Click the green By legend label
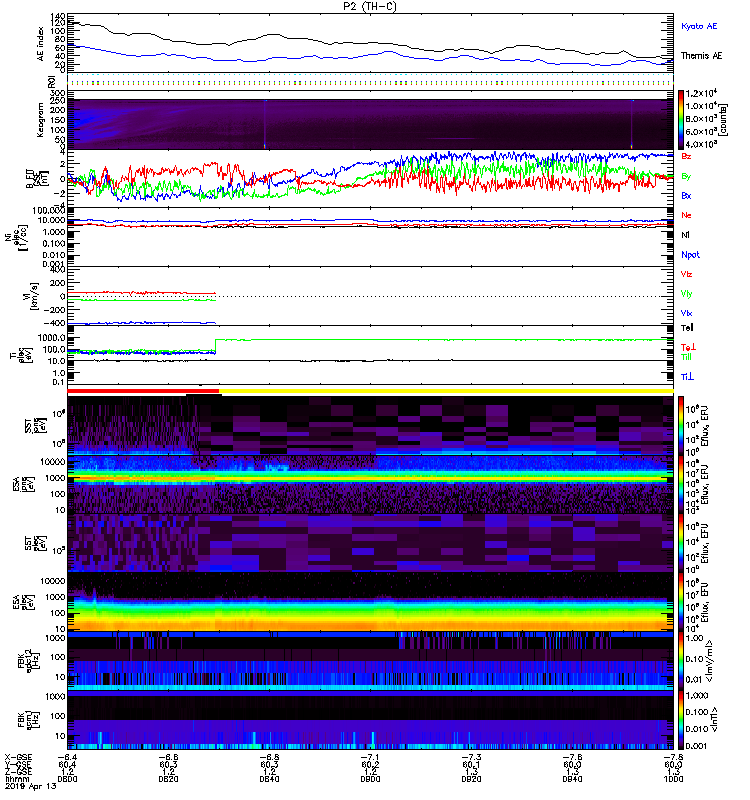 point(686,177)
